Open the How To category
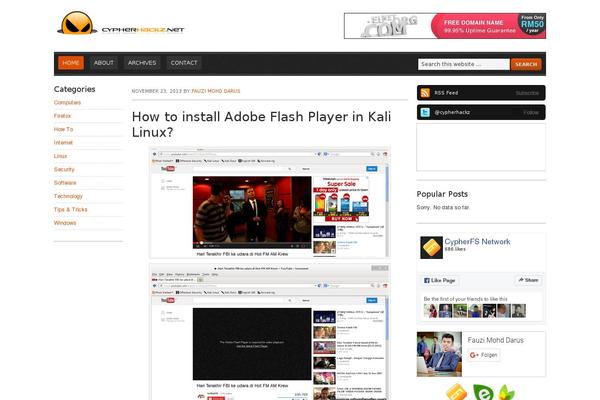 pyautogui.click(x=64, y=129)
